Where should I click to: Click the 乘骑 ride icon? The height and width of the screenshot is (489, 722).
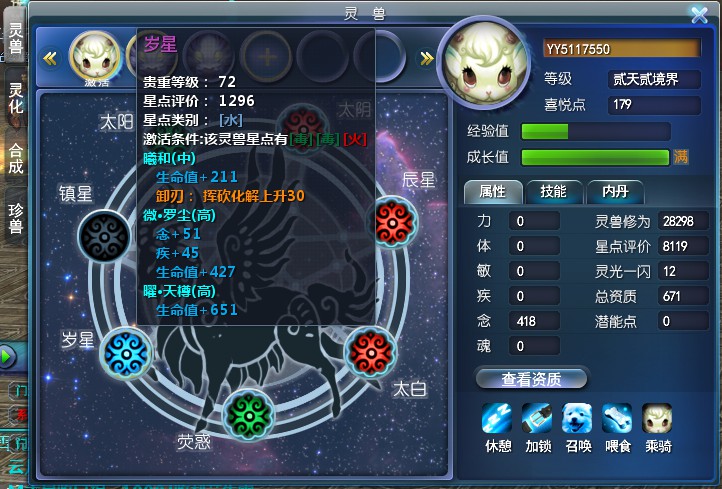click(x=657, y=419)
